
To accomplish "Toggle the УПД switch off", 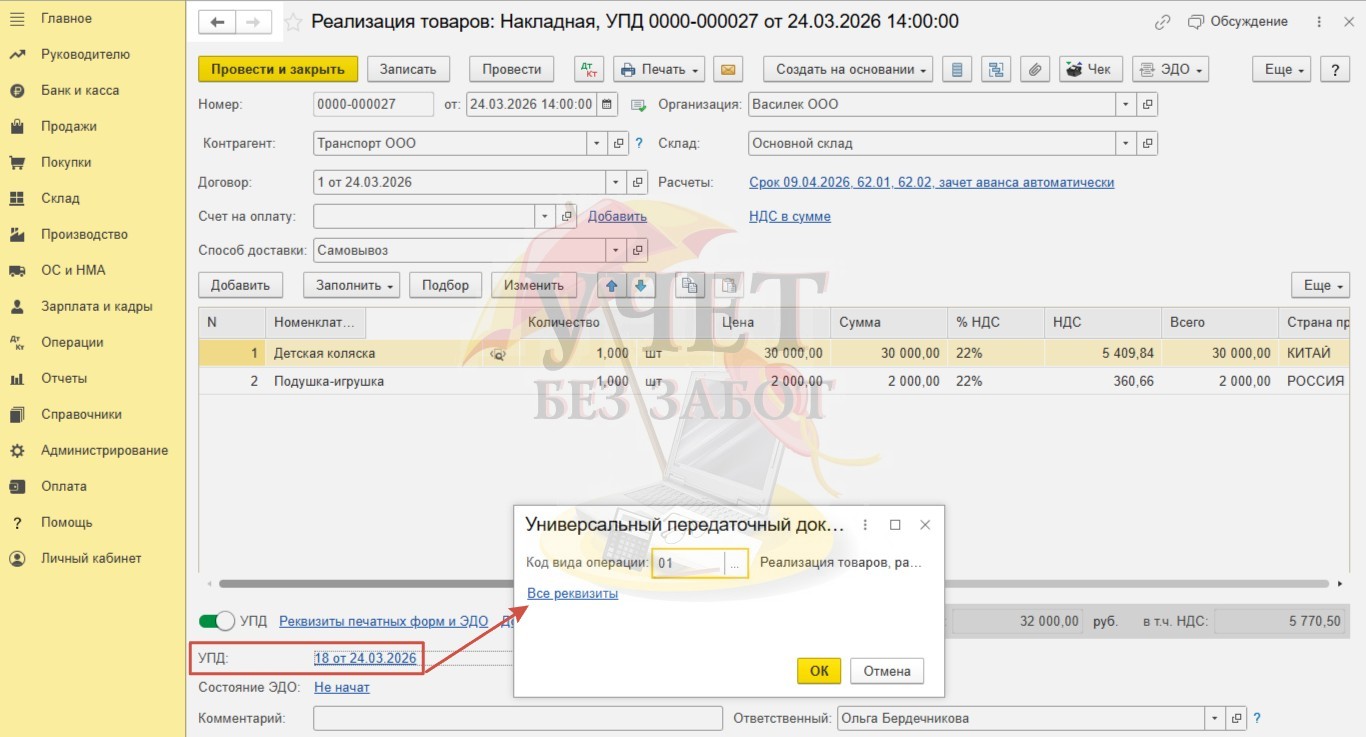I will 217,621.
